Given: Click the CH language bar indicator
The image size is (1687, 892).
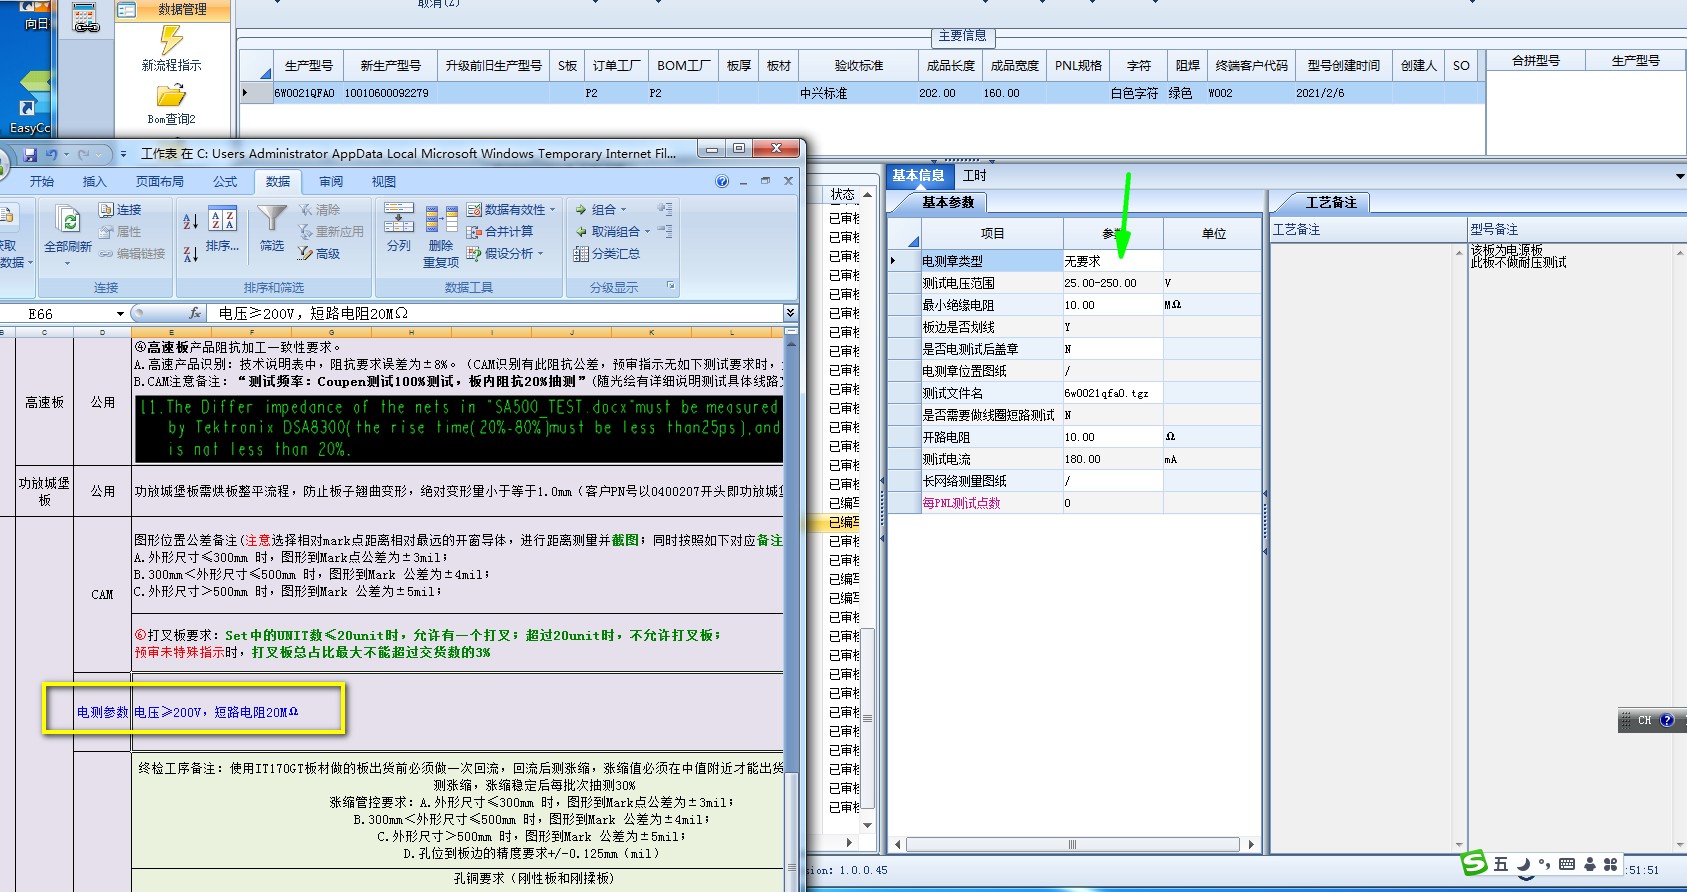Looking at the screenshot, I should point(1645,720).
